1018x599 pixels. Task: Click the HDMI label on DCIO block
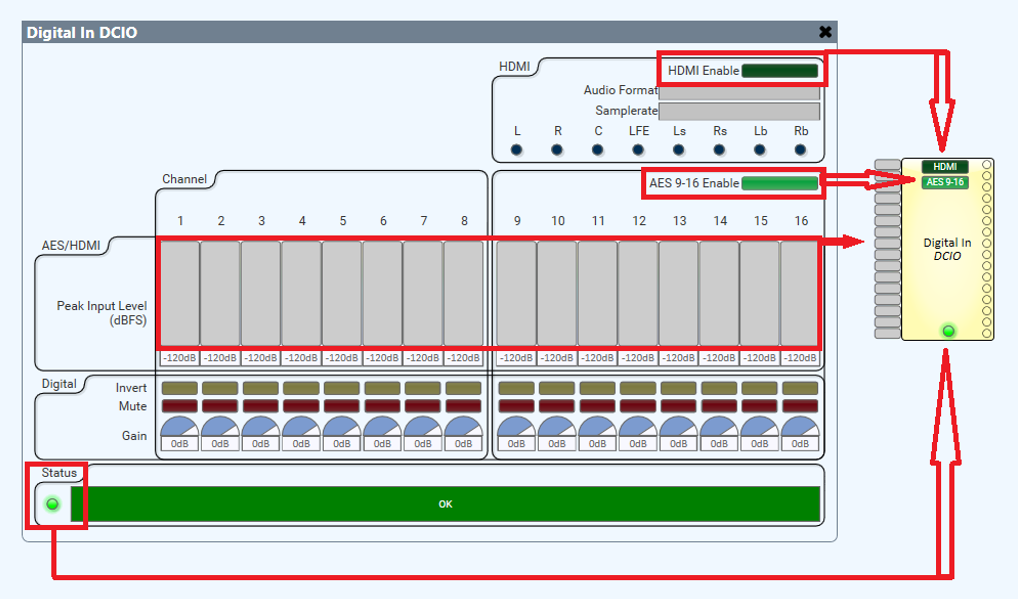(x=944, y=167)
